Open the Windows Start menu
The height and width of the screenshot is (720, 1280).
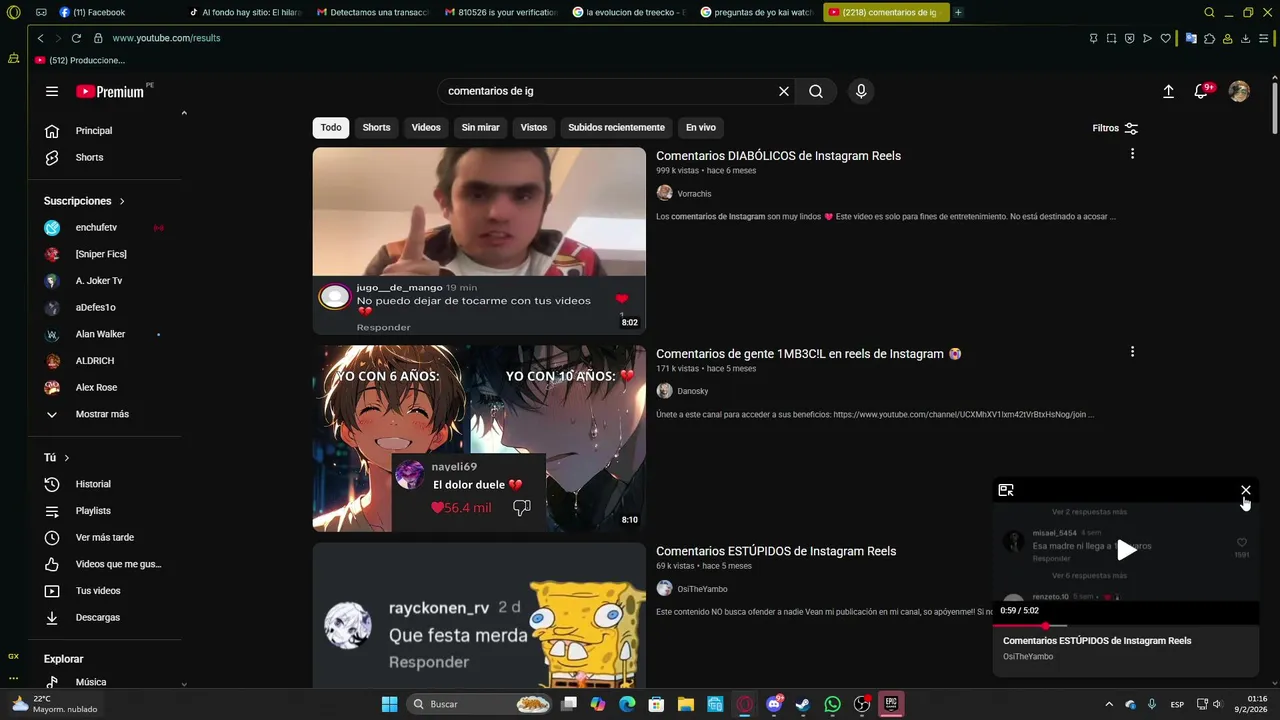tap(389, 704)
